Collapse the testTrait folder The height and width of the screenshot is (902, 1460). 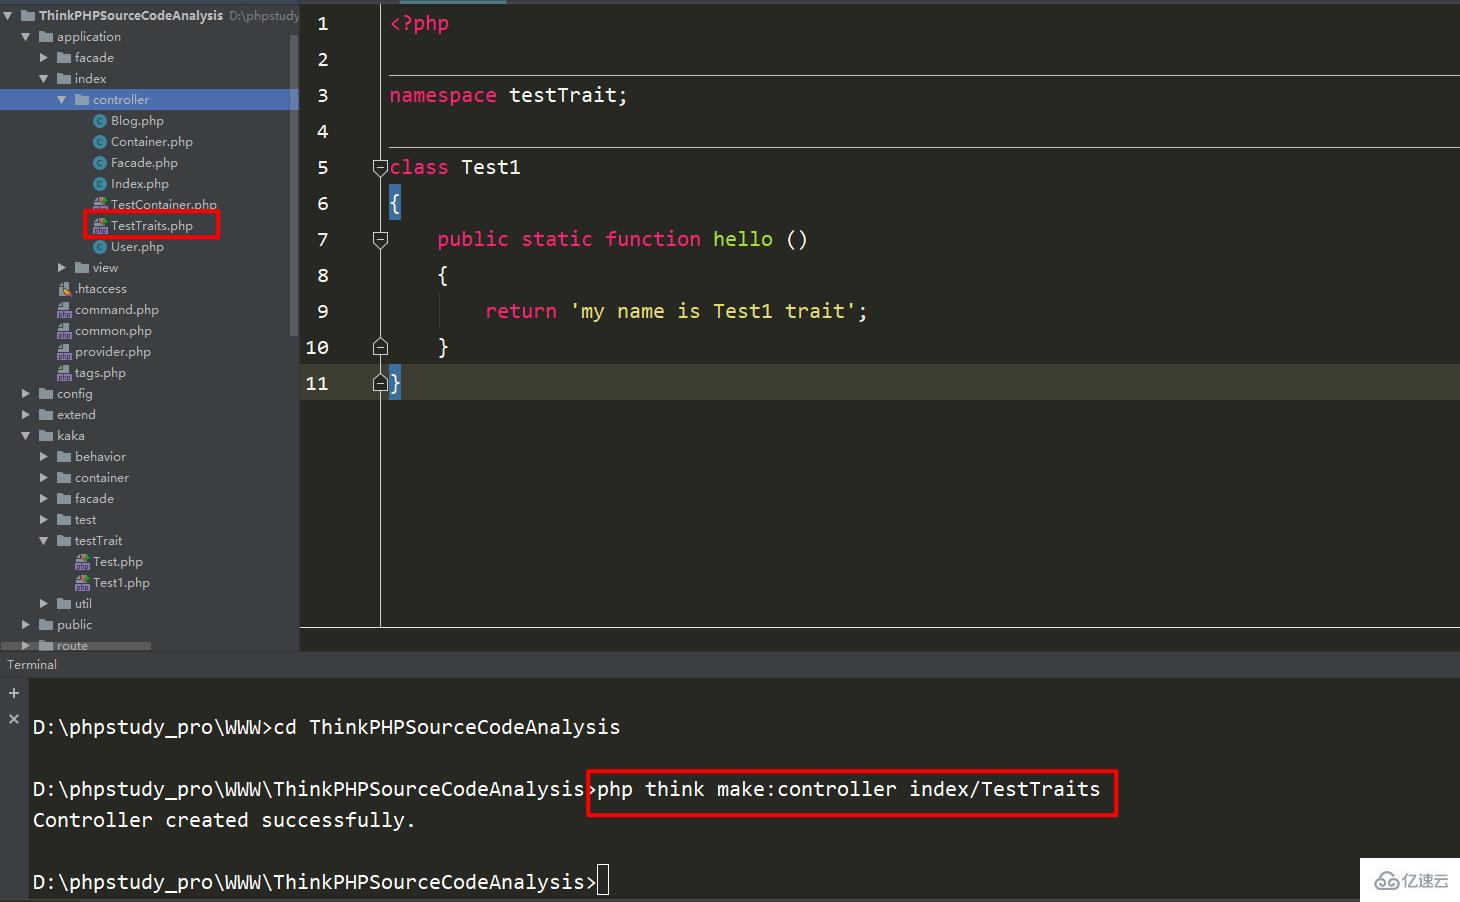pos(44,541)
